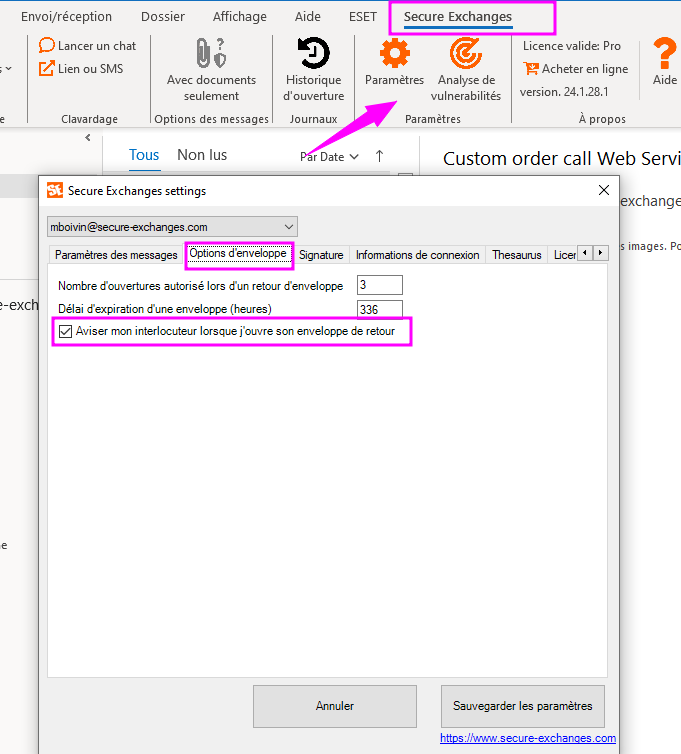Screen dimensions: 681x754
Task: Click Secure Exchanges logo in dialog title
Action: [x=55, y=190]
